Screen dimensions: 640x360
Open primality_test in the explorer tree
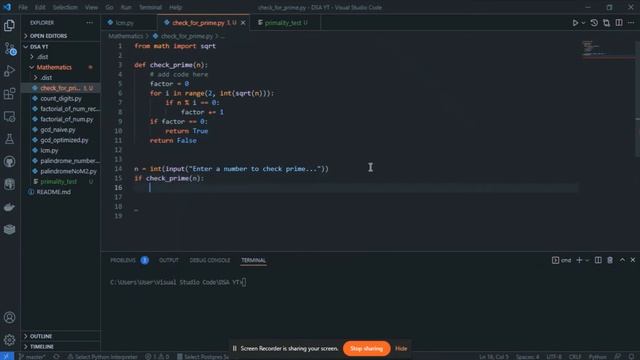coord(60,182)
